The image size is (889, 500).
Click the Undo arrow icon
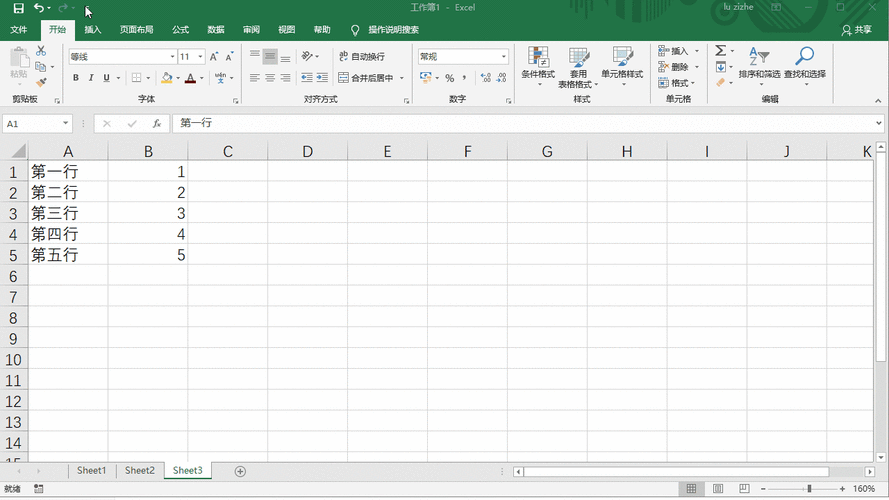39,8
